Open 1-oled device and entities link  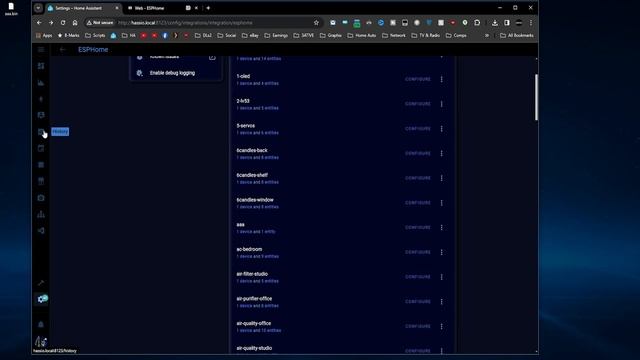click(258, 83)
